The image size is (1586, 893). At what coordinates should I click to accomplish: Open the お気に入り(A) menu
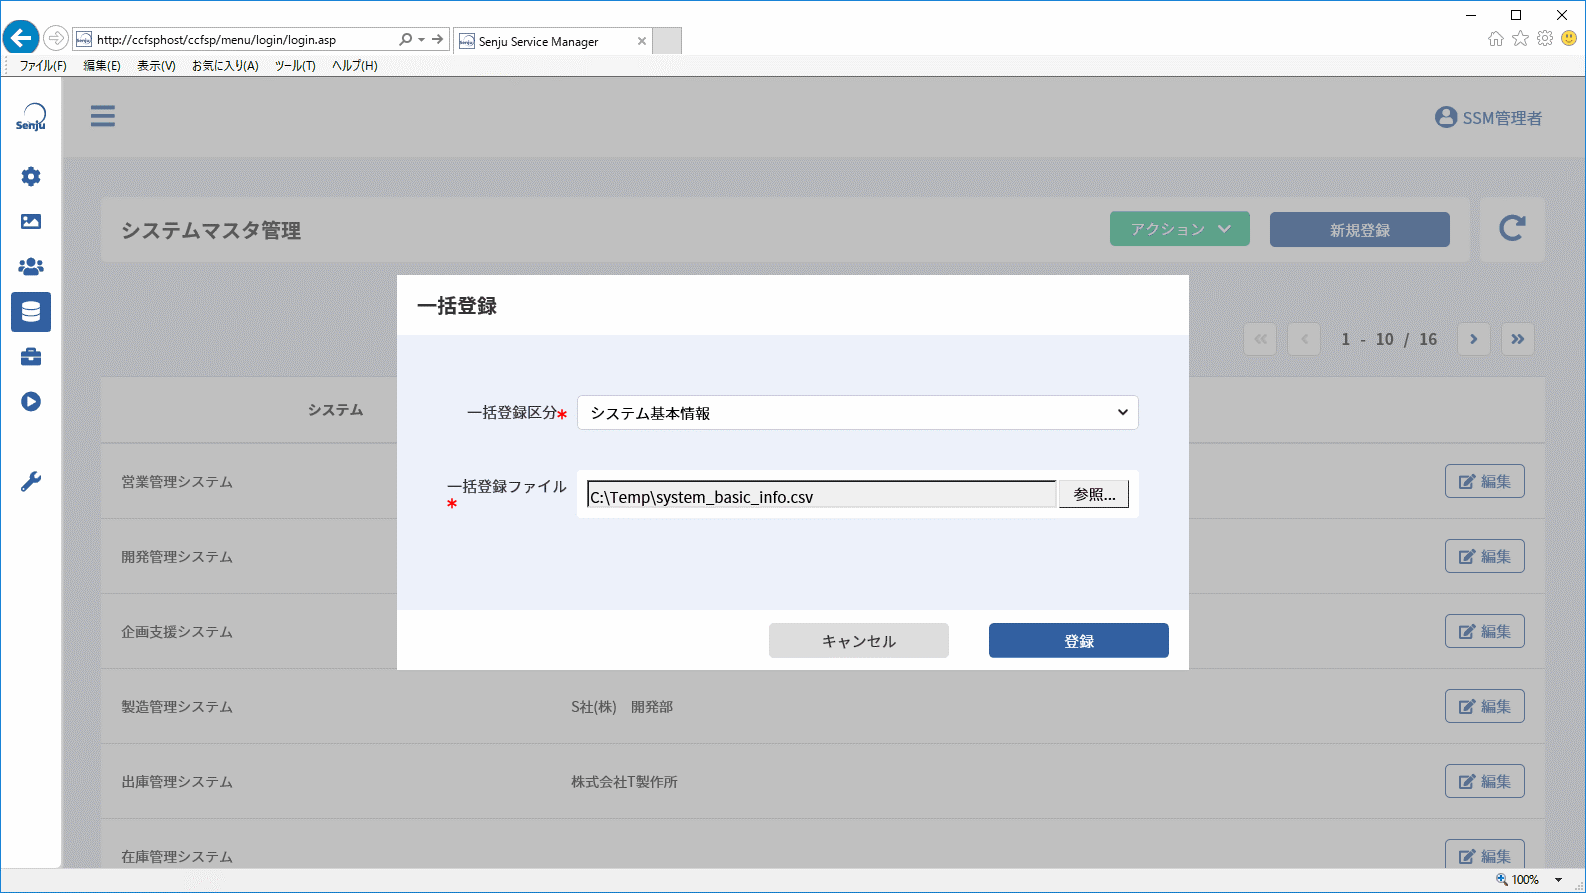(x=225, y=66)
